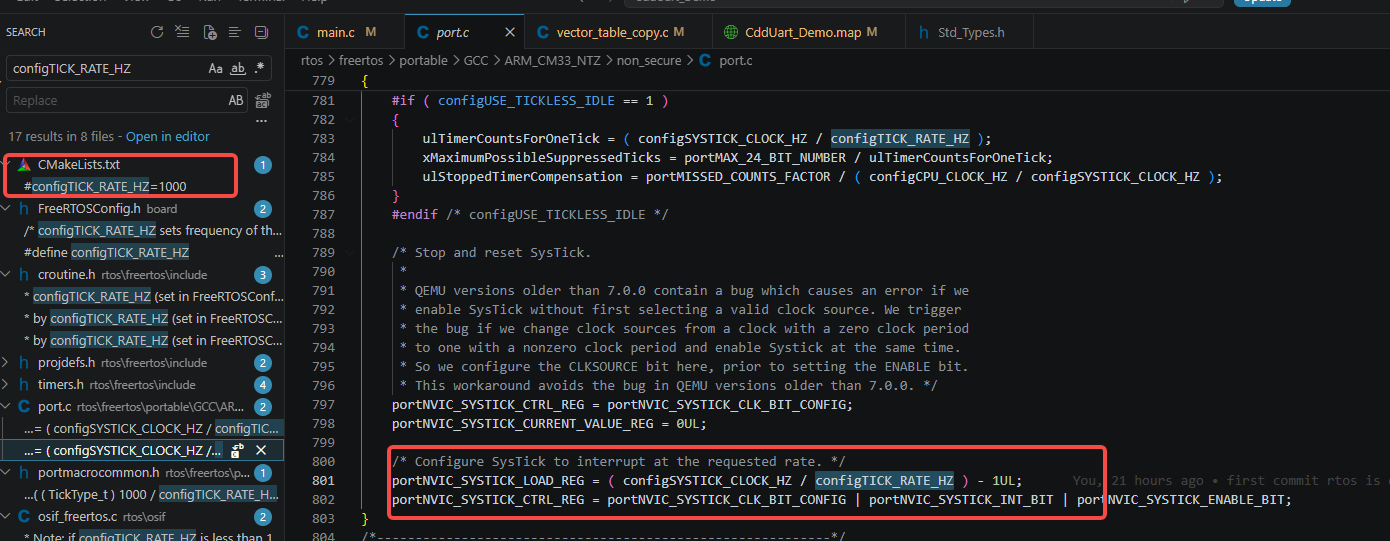Expand projdefs.h result group
Image resolution: width=1390 pixels, height=541 pixels.
tap(7, 362)
